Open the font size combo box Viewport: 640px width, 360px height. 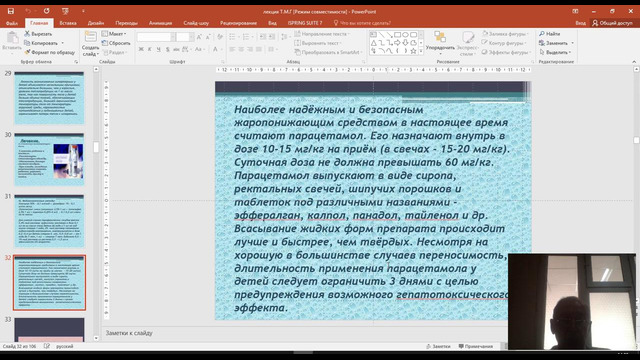[185, 37]
